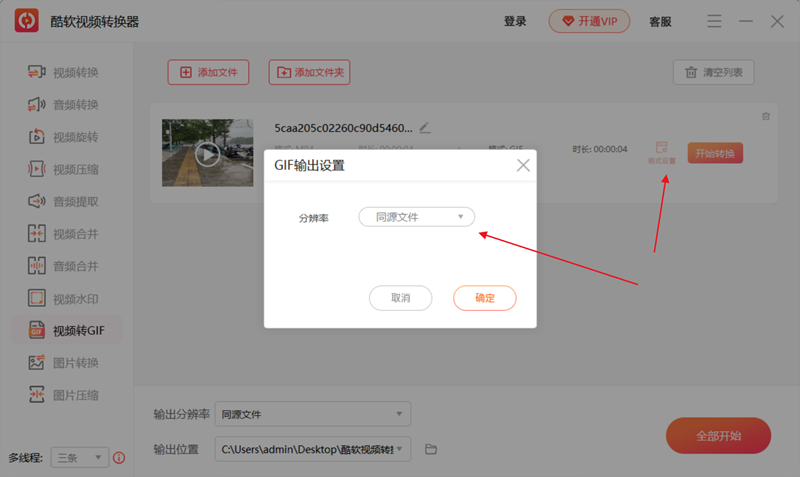Click the folder icon to browse output location
This screenshot has height=477, width=800.
[431, 449]
